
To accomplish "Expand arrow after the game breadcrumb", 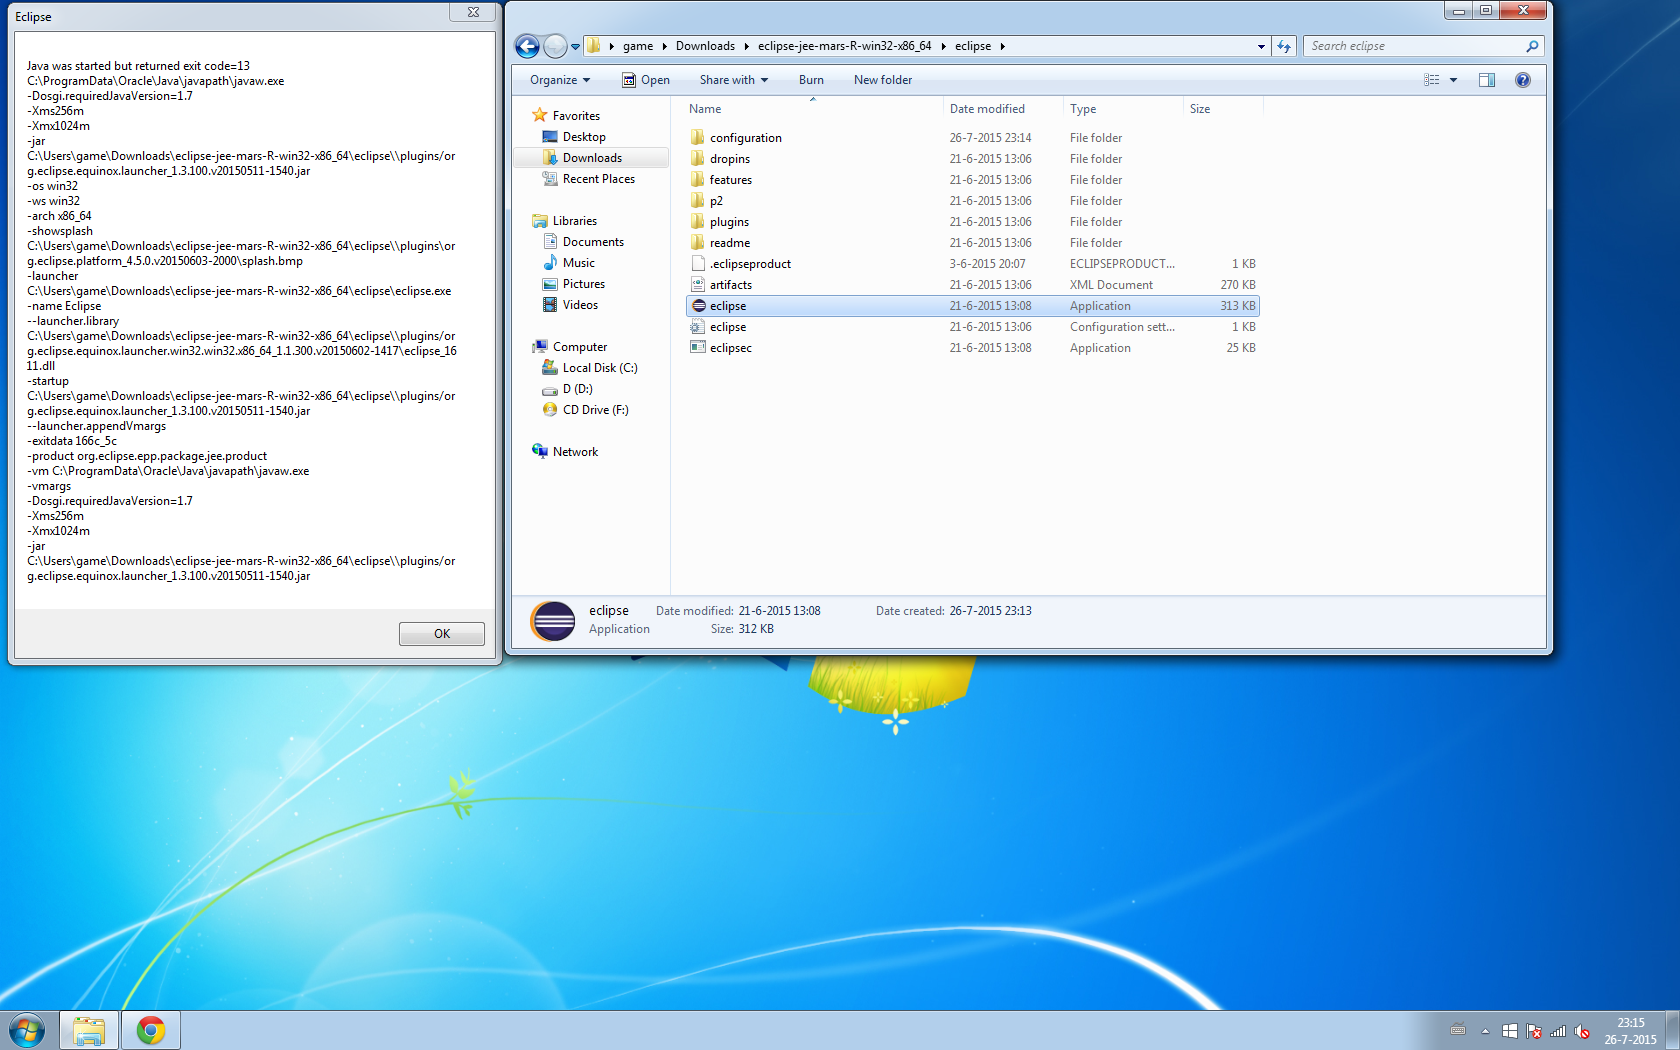I will point(664,46).
